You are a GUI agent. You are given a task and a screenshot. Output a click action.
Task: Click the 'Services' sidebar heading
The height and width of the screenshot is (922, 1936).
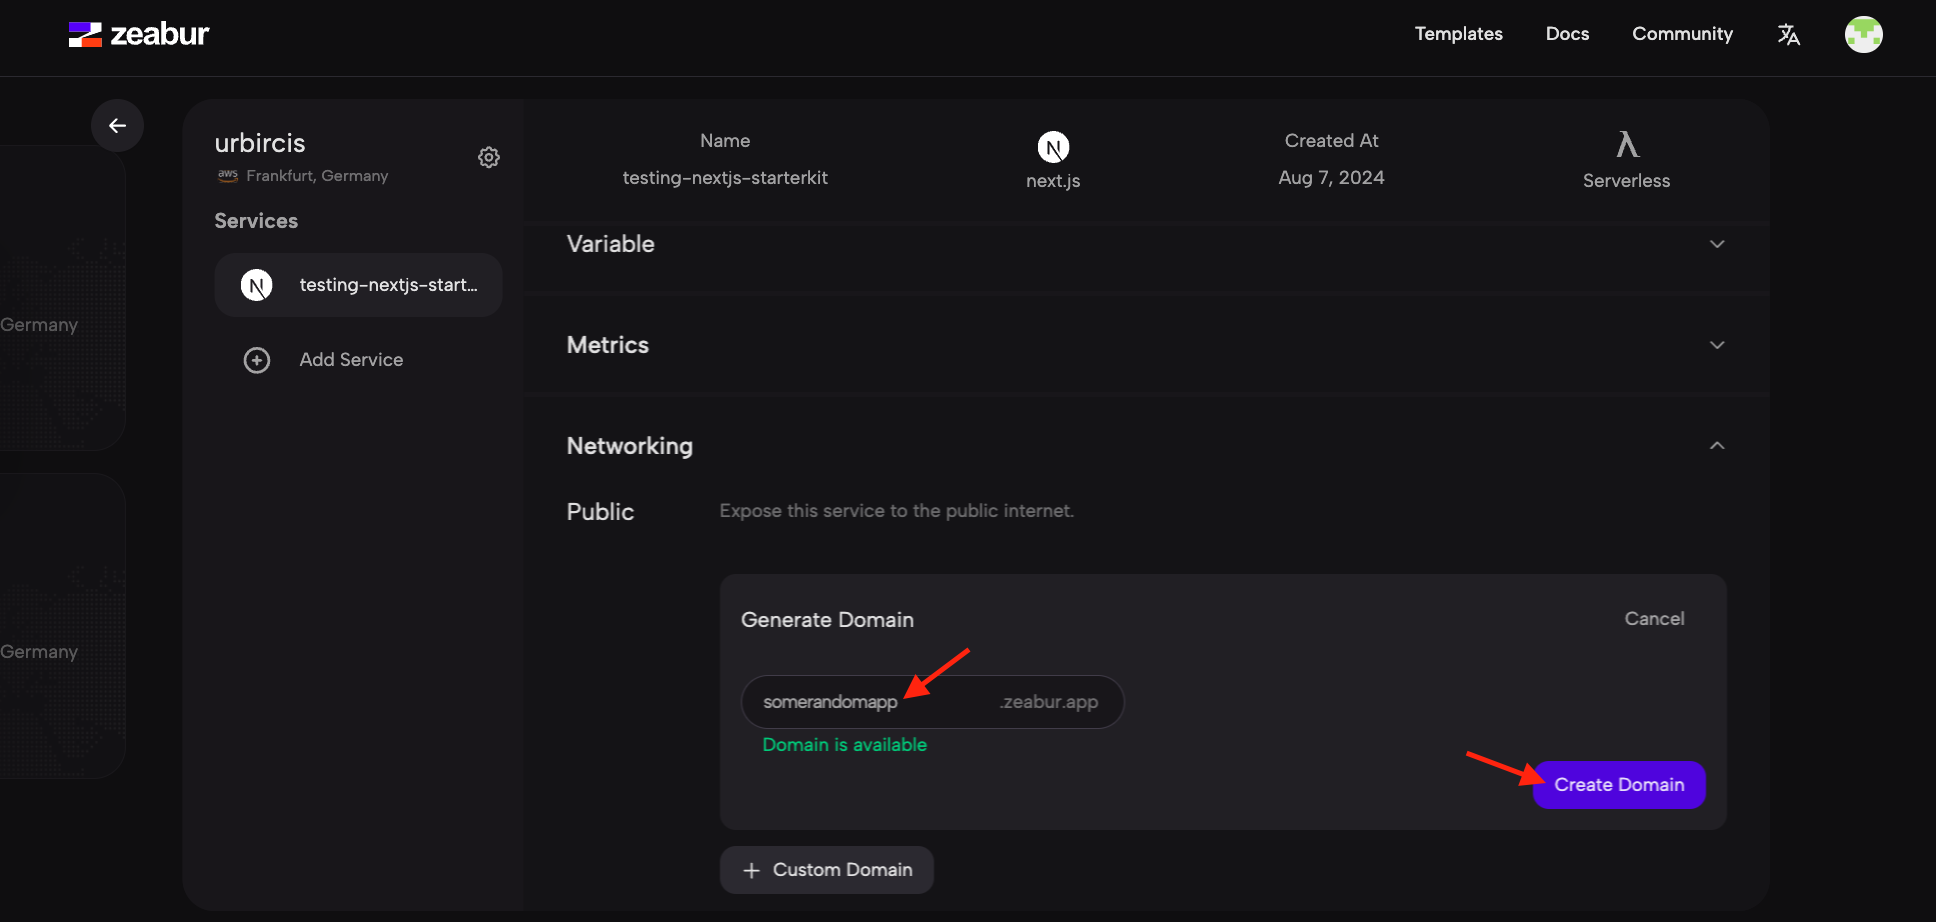[x=256, y=221]
